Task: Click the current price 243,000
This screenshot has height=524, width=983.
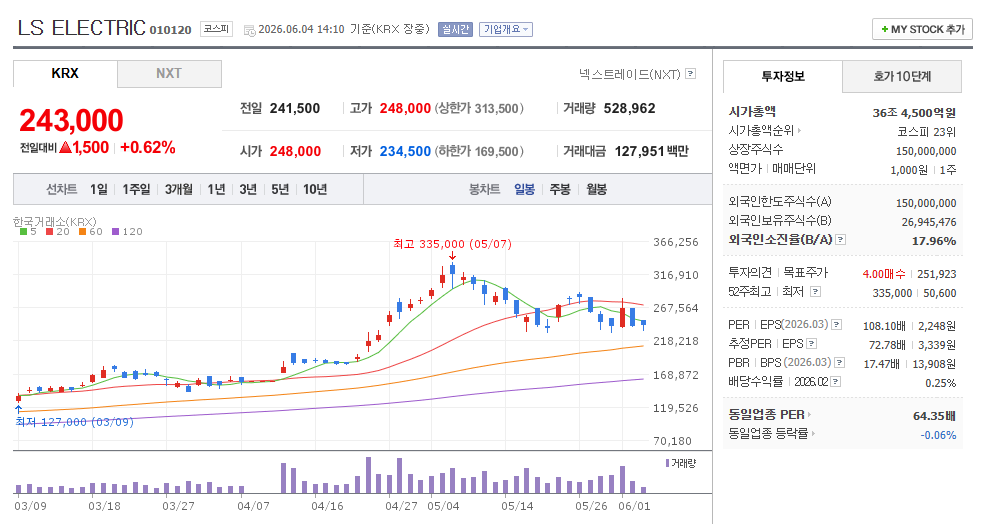Action: click(71, 120)
